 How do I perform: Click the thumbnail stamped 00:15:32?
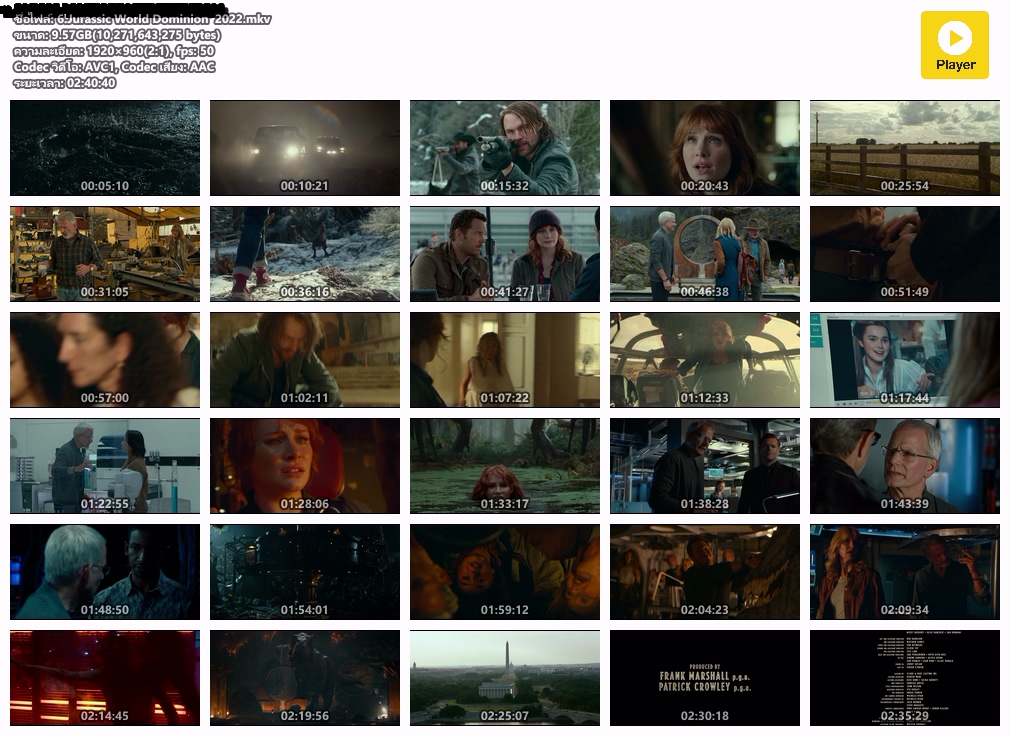pos(505,147)
